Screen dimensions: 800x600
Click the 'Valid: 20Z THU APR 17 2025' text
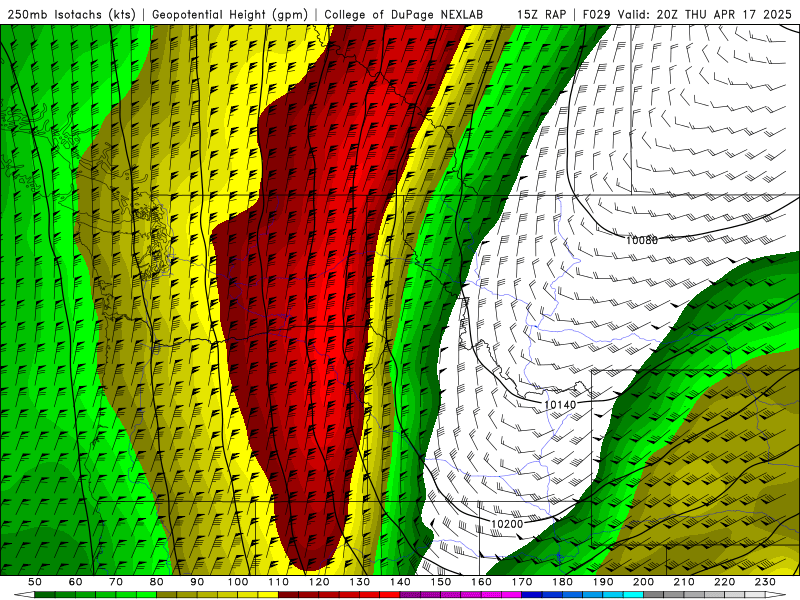(x=706, y=14)
